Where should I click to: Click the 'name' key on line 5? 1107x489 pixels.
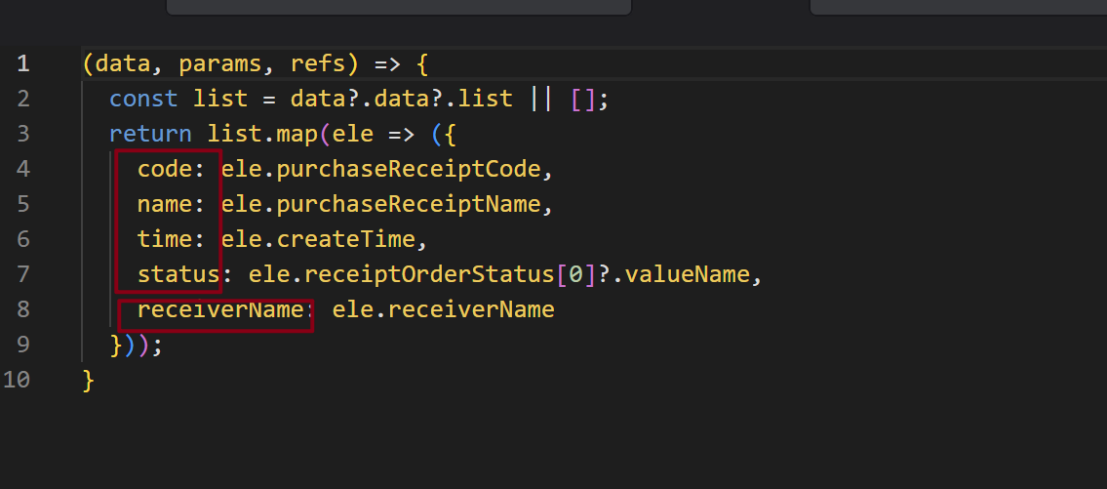[x=164, y=205]
